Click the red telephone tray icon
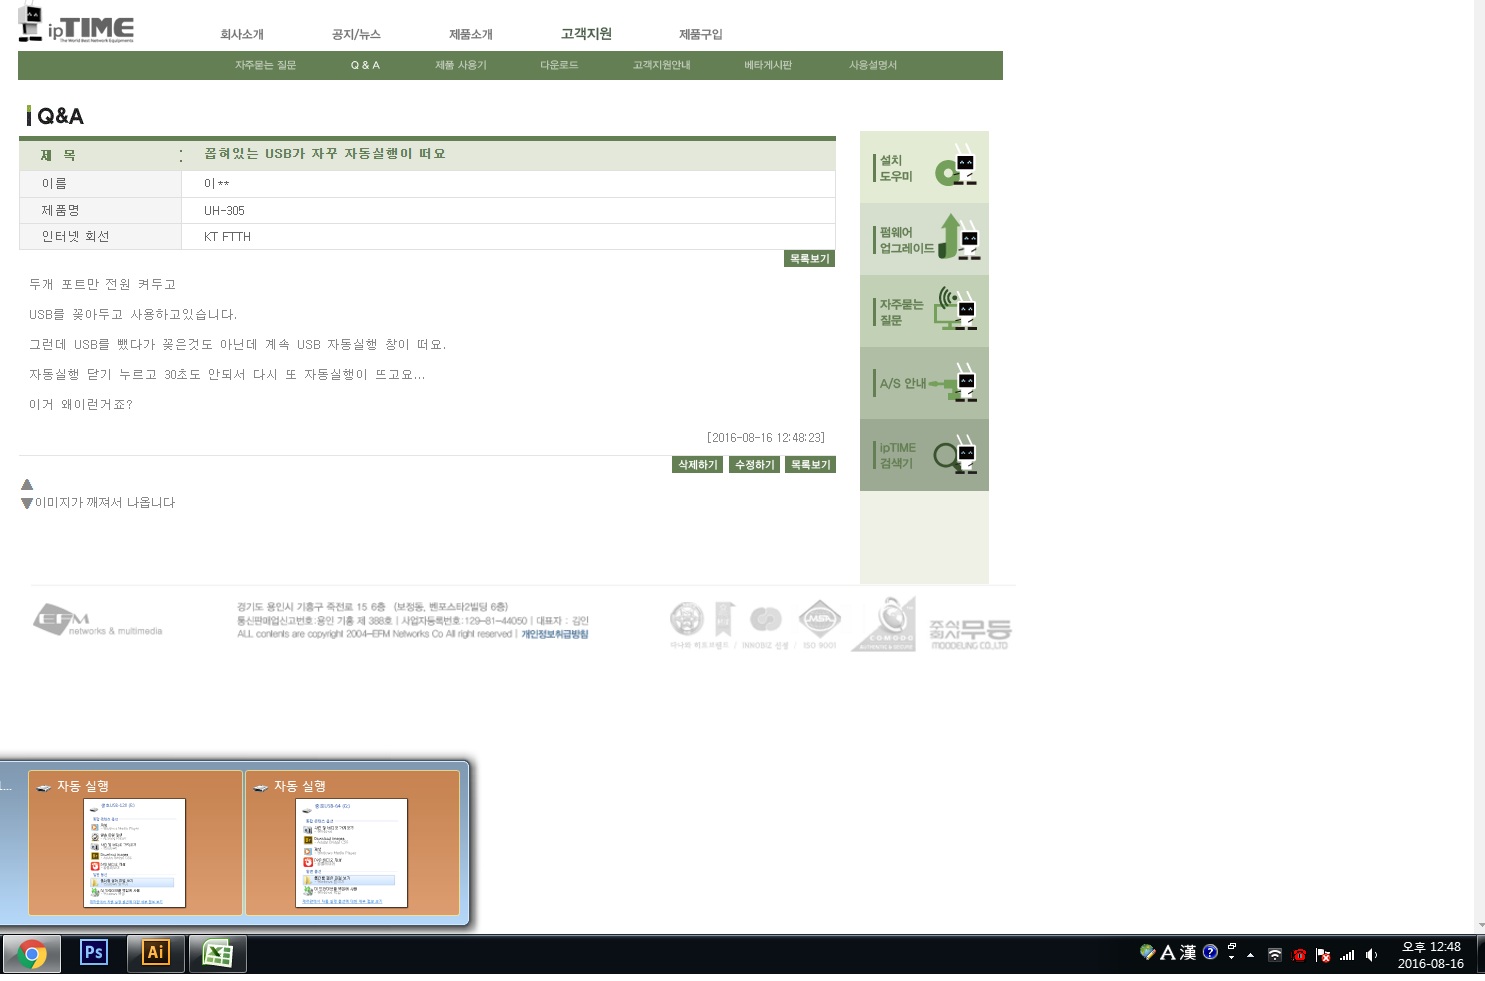The image size is (1485, 981). [x=1299, y=955]
